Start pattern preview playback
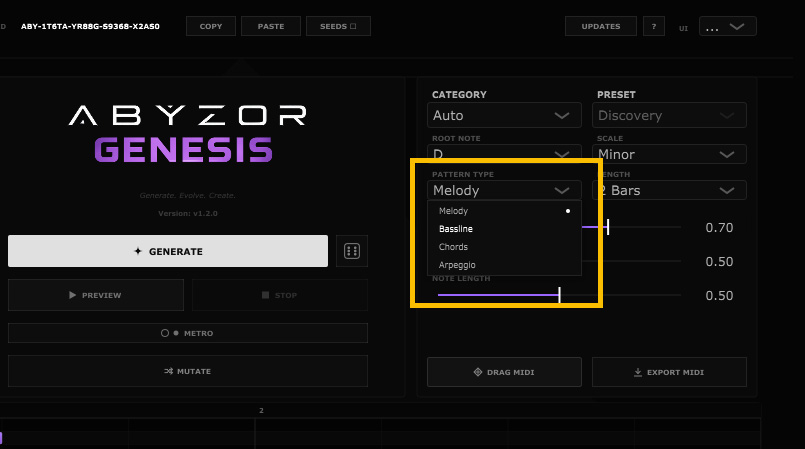This screenshot has height=449, width=805. tap(96, 295)
